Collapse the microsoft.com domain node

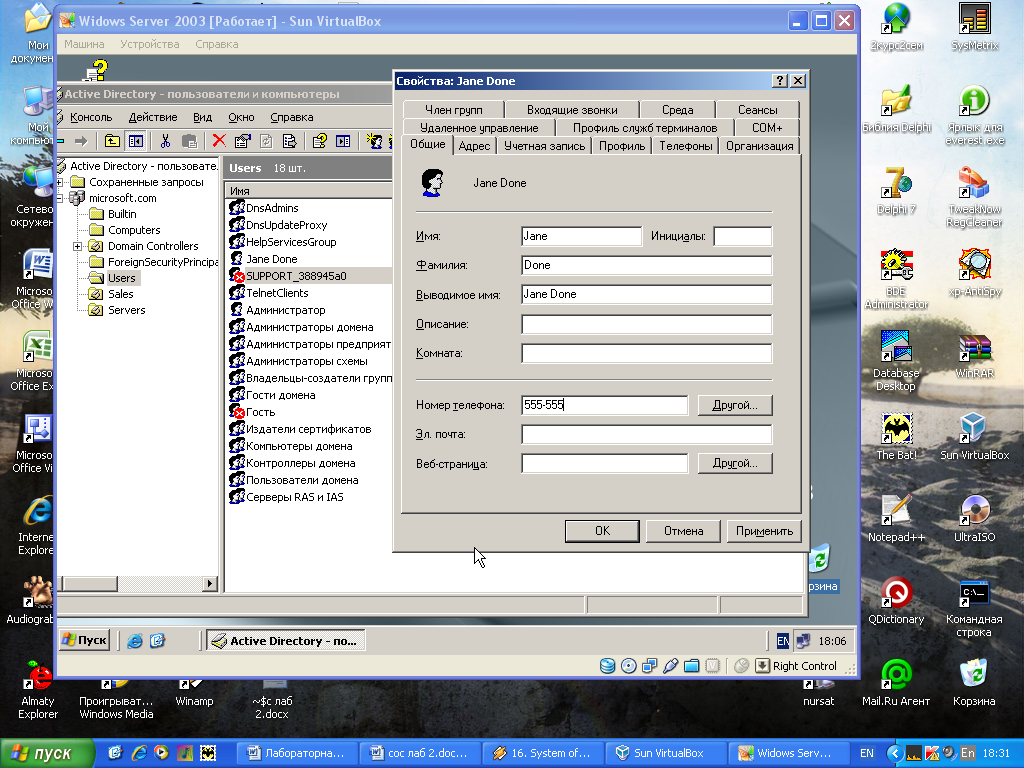pyautogui.click(x=59, y=198)
